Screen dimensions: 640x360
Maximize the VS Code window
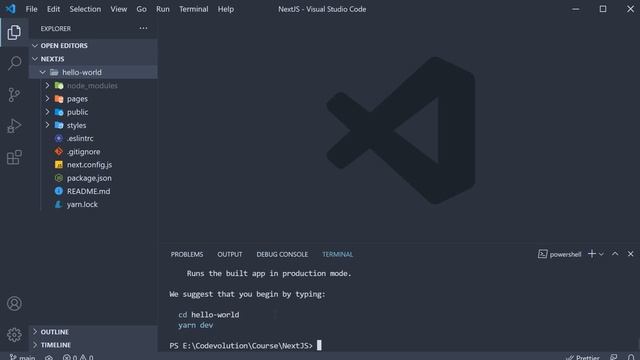[602, 9]
